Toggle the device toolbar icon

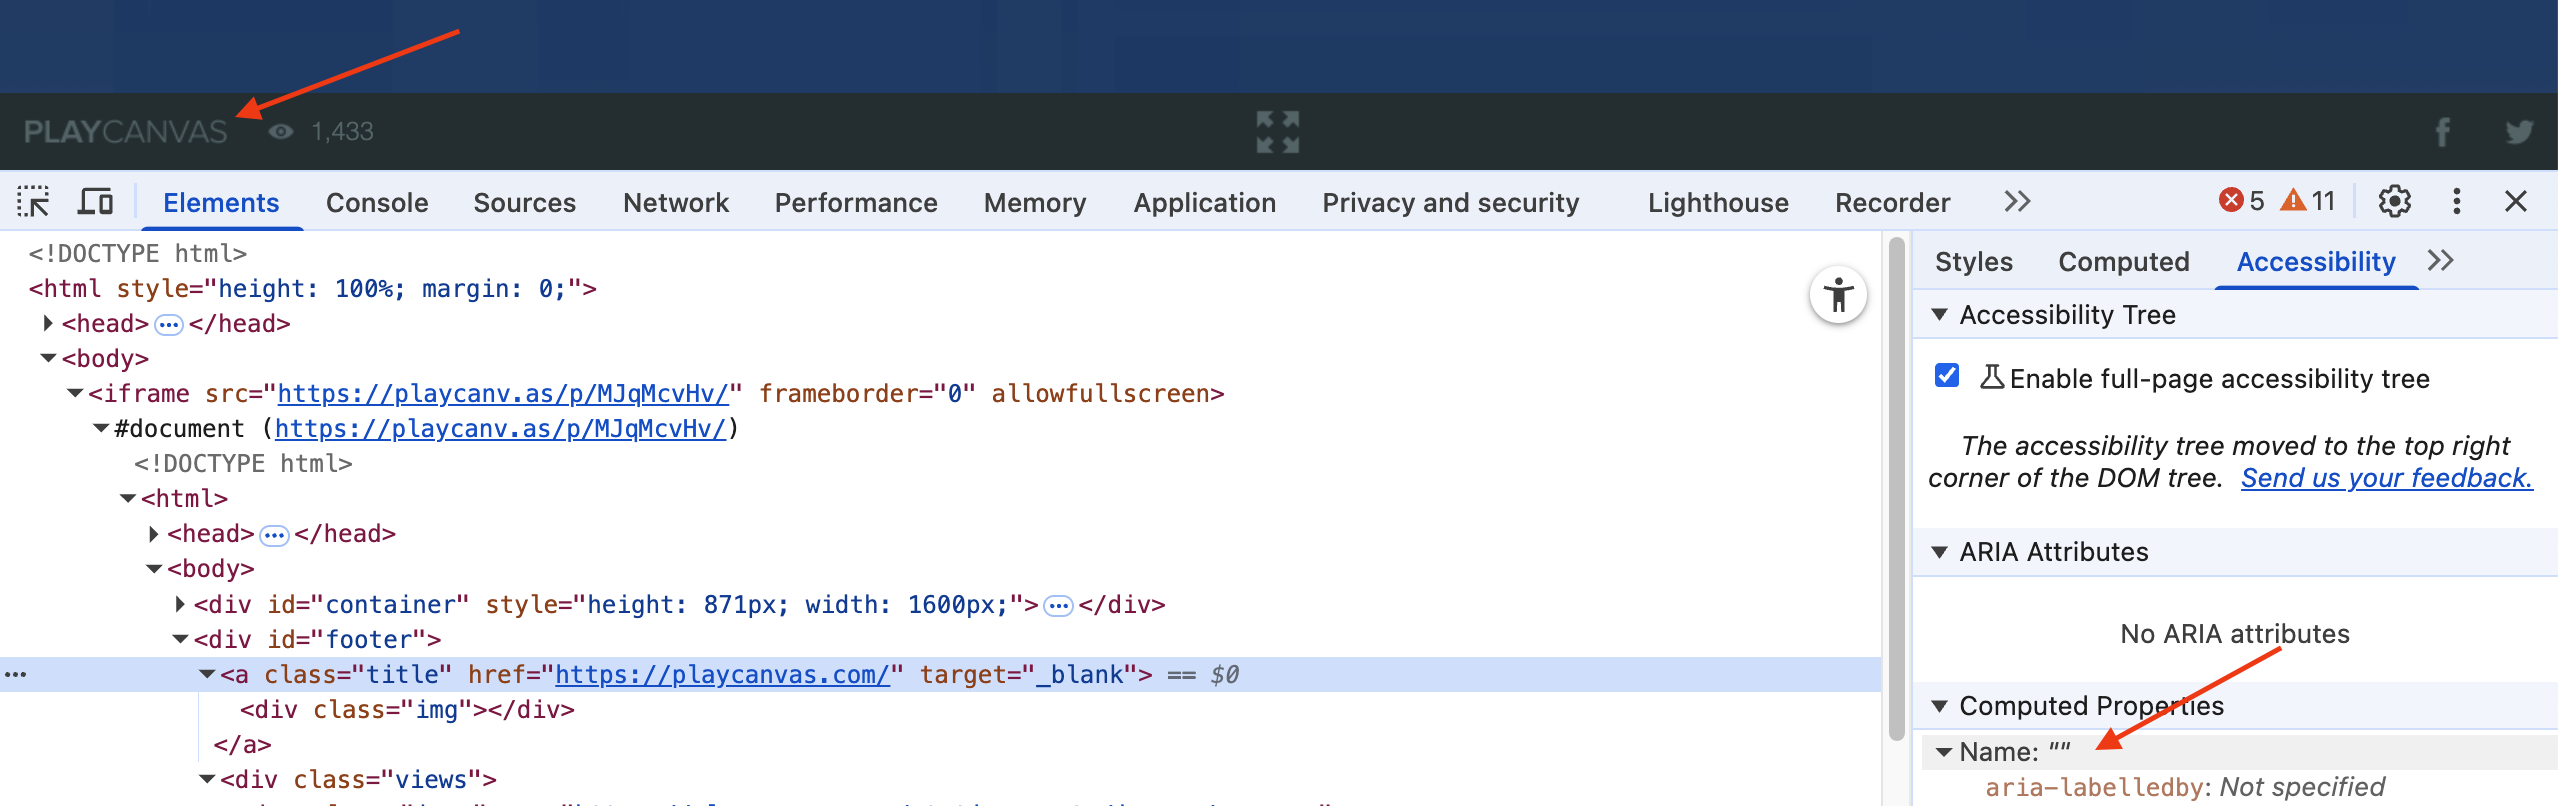click(95, 202)
